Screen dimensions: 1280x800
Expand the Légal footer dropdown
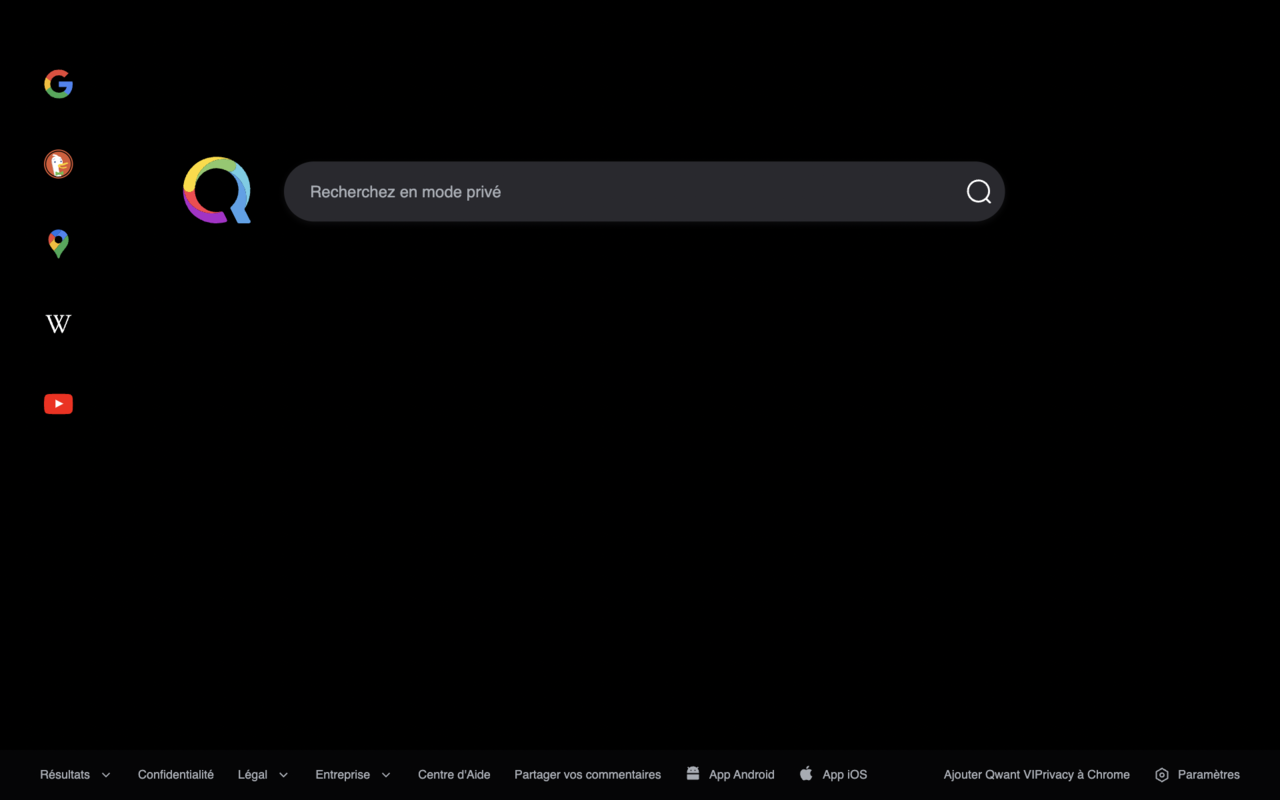(263, 775)
